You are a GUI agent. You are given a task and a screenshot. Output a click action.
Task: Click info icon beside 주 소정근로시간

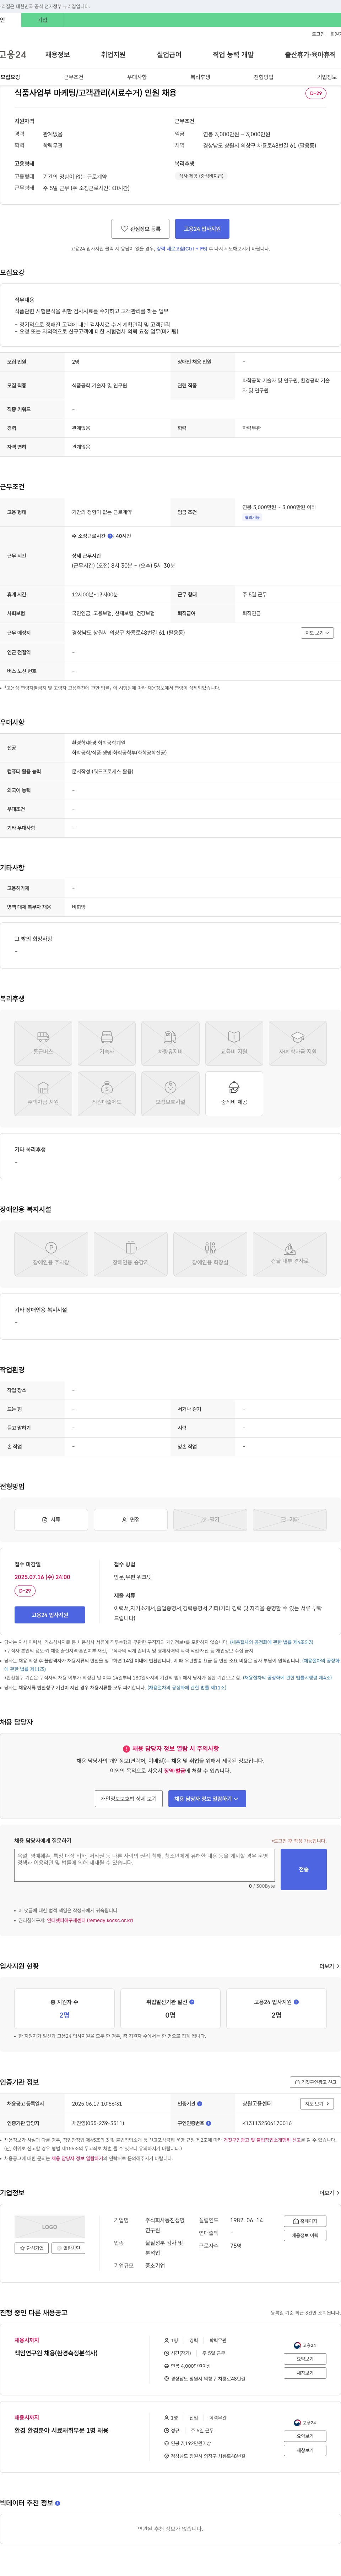[110, 536]
